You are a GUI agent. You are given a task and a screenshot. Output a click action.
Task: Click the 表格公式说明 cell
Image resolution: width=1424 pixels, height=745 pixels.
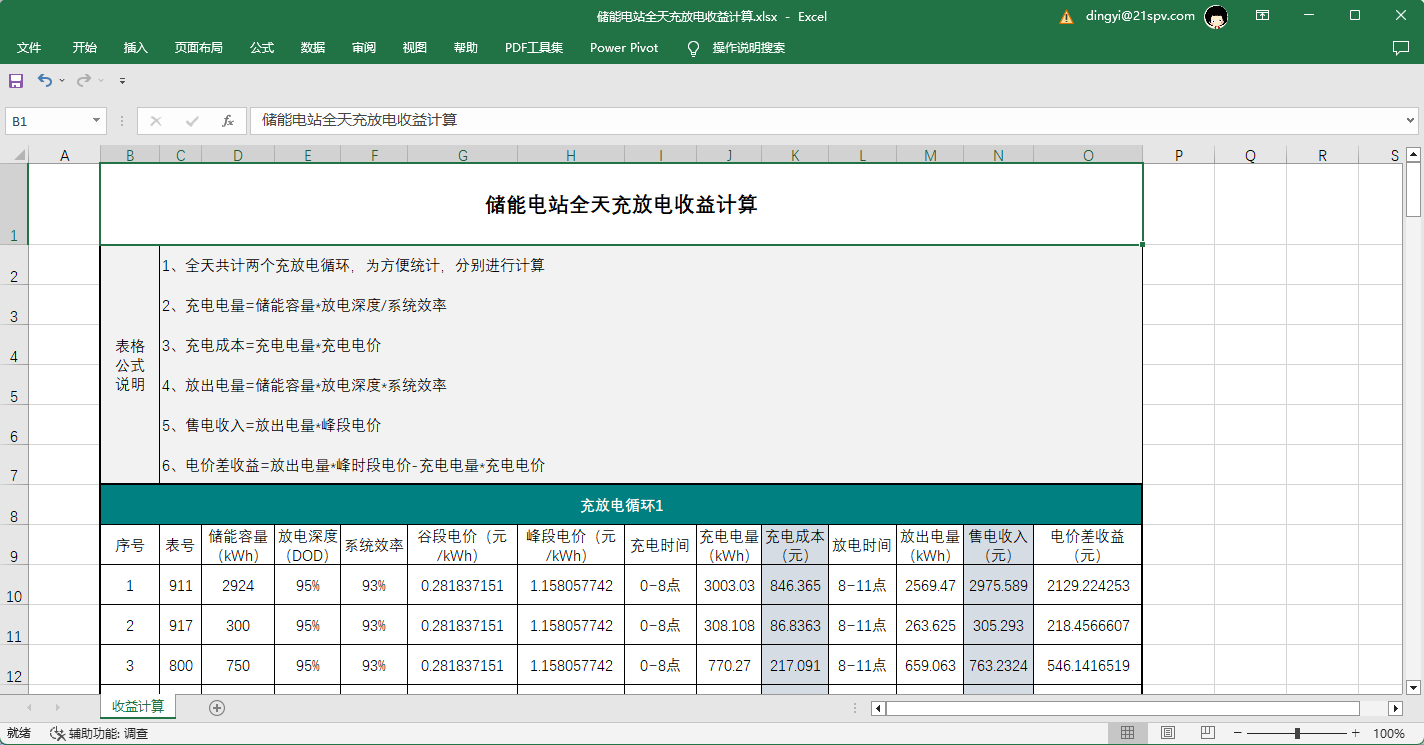(130, 365)
